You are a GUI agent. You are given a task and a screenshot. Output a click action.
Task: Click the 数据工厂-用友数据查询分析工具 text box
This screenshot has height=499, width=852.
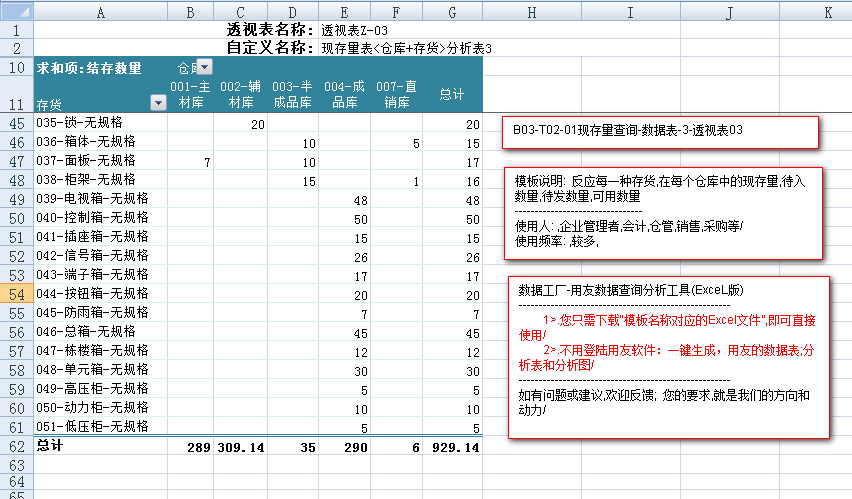(x=667, y=357)
